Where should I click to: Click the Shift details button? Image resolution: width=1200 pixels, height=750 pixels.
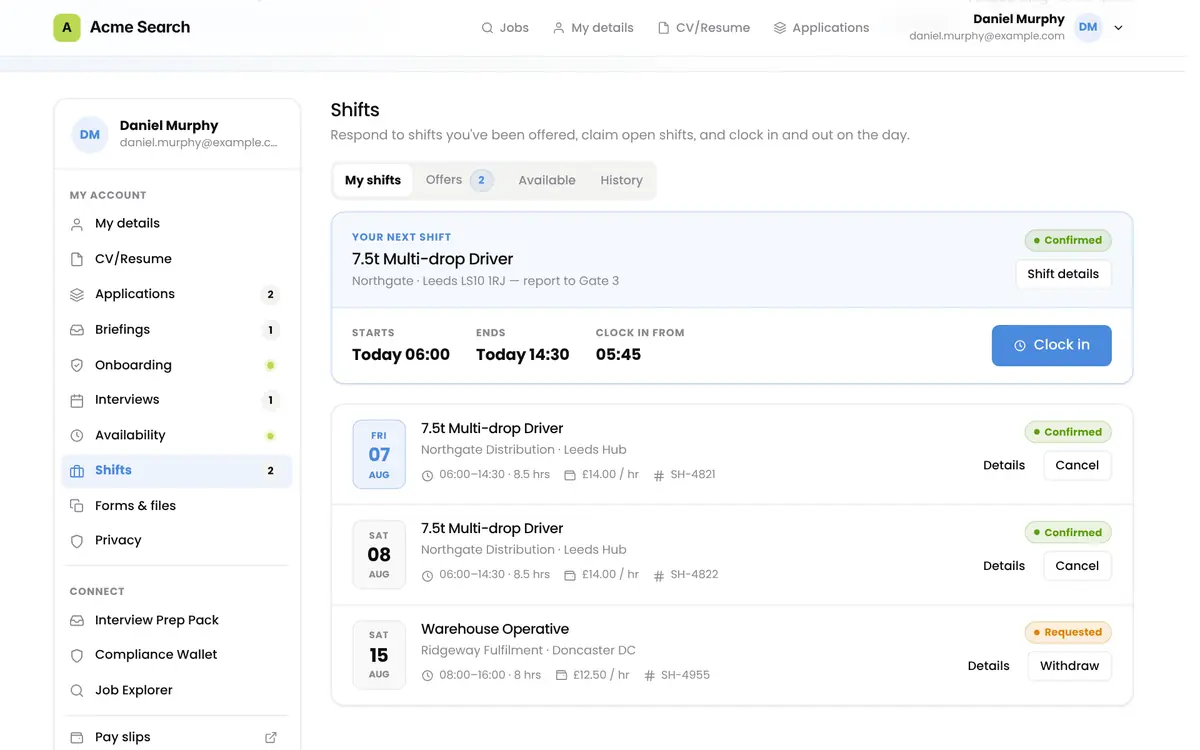[x=1063, y=274]
